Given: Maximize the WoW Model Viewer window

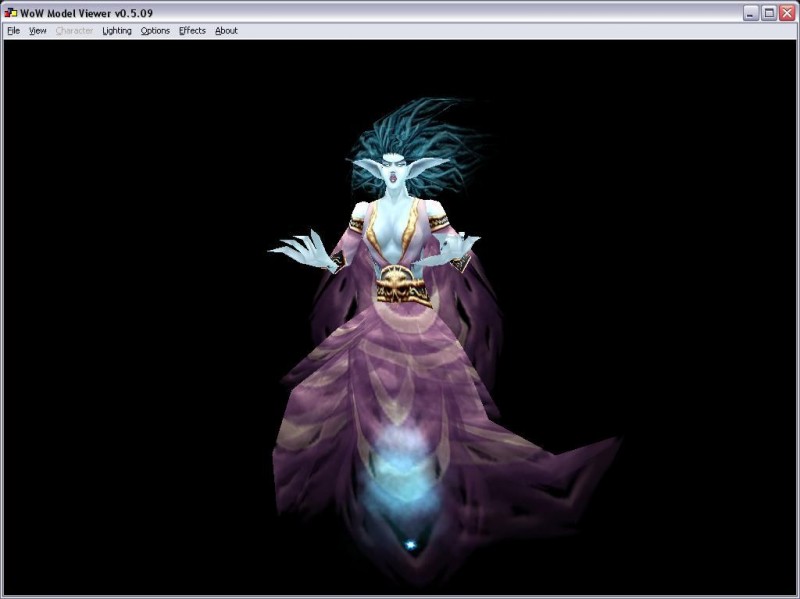Looking at the screenshot, I should point(769,13).
